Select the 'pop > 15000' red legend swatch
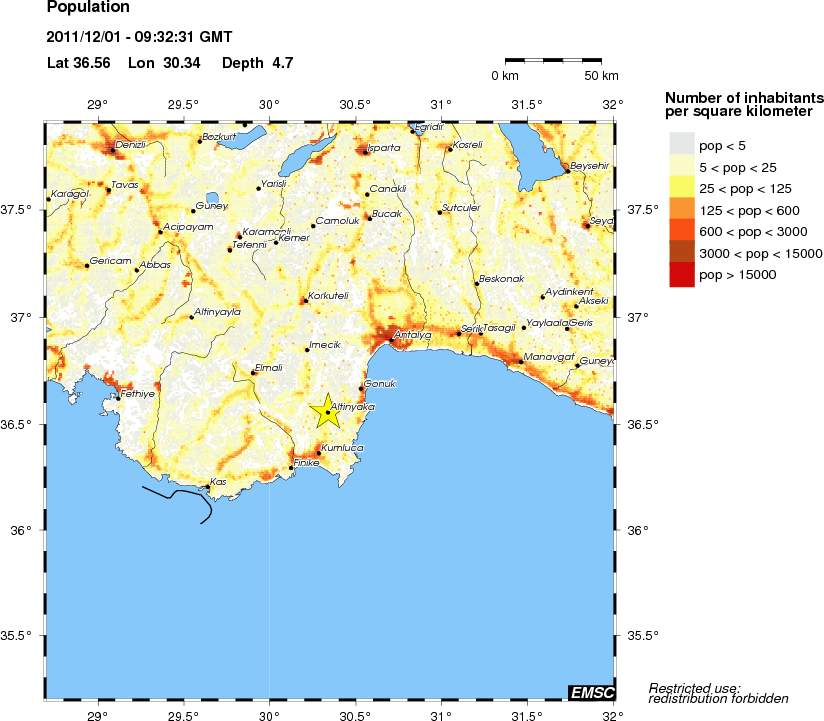This screenshot has width=824, height=721. 681,274
